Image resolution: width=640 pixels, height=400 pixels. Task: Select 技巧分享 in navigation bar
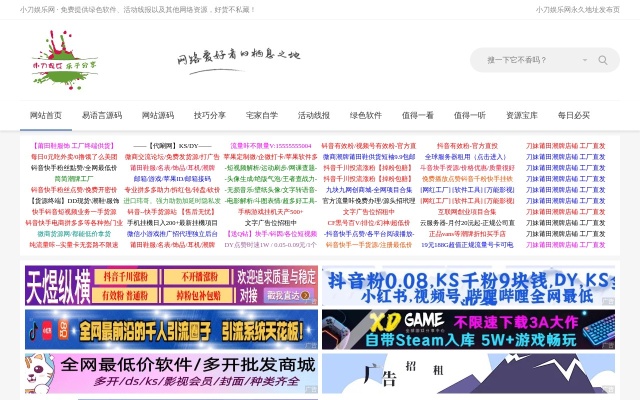[210, 115]
